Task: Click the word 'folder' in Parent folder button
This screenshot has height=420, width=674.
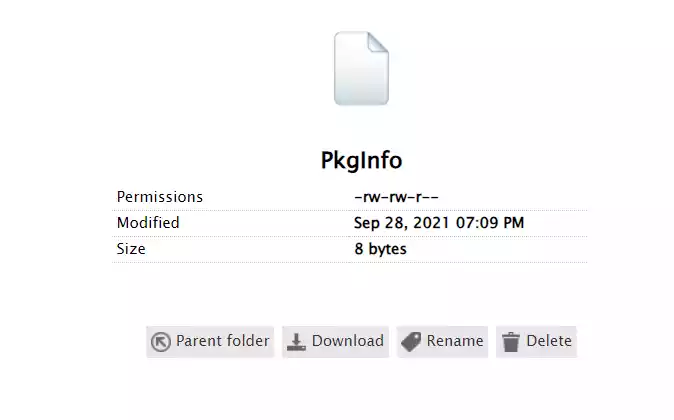Action: click(x=246, y=341)
